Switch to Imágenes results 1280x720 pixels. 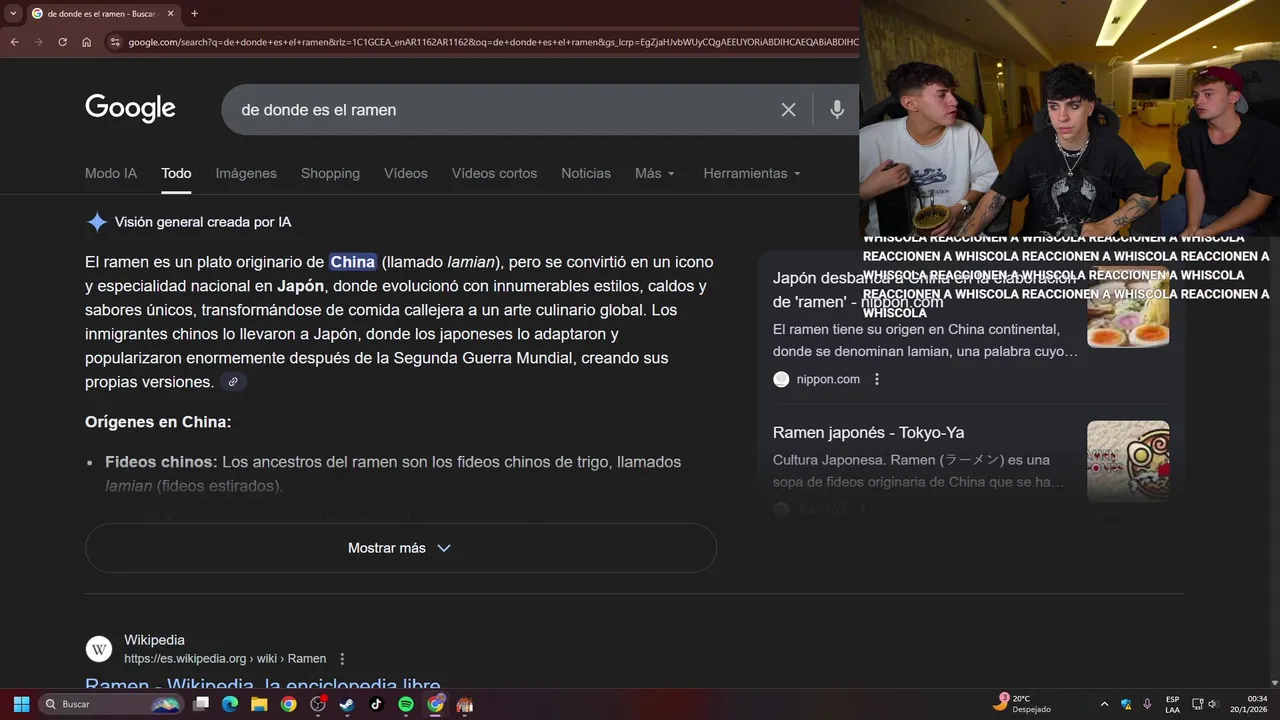click(x=246, y=173)
